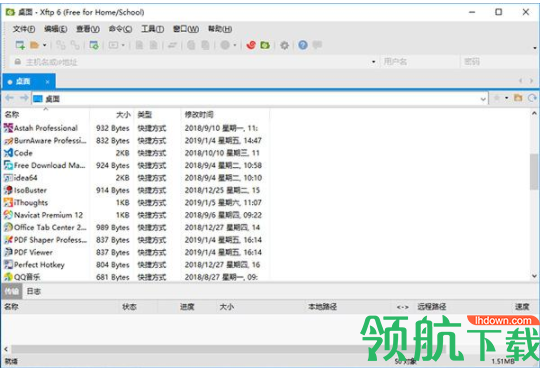Image resolution: width=540 pixels, height=368 pixels.
Task: Sort files by the 类型 column header
Action: tap(158, 114)
